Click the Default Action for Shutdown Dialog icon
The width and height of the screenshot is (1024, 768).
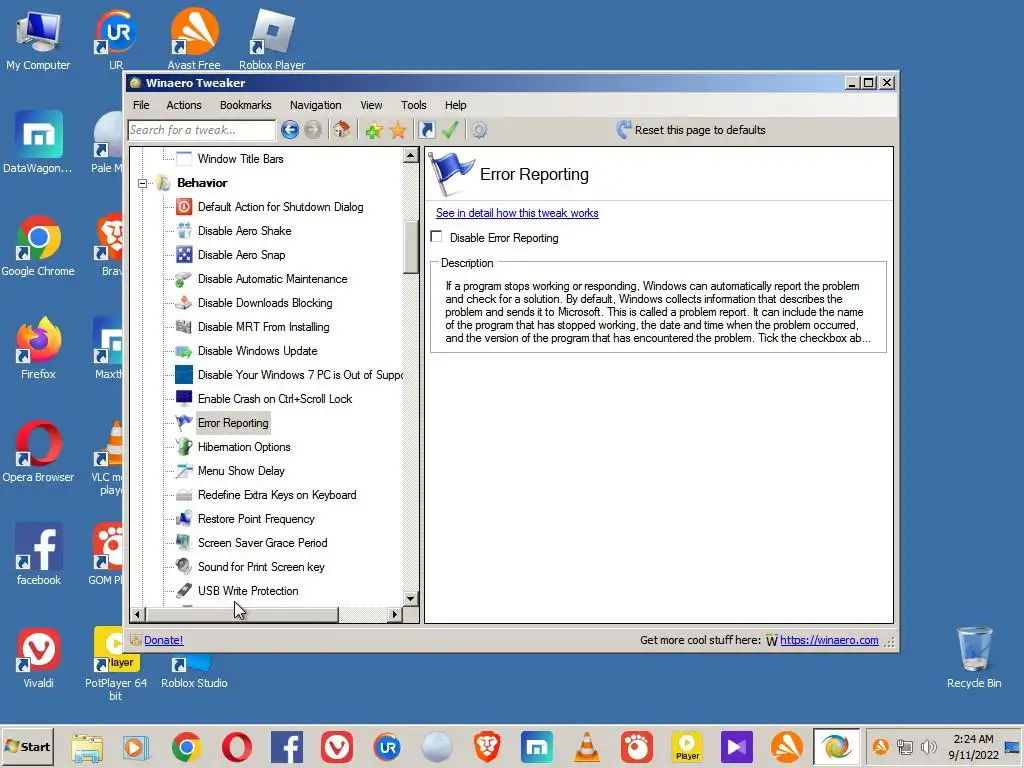pyautogui.click(x=184, y=207)
